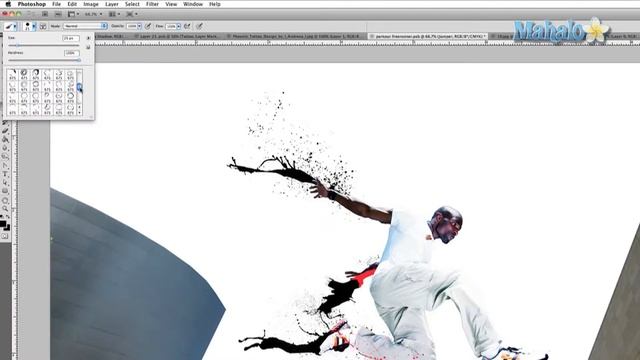Open the Arrange Documents dropdown
Screen dimensions: 640x360
point(115,14)
